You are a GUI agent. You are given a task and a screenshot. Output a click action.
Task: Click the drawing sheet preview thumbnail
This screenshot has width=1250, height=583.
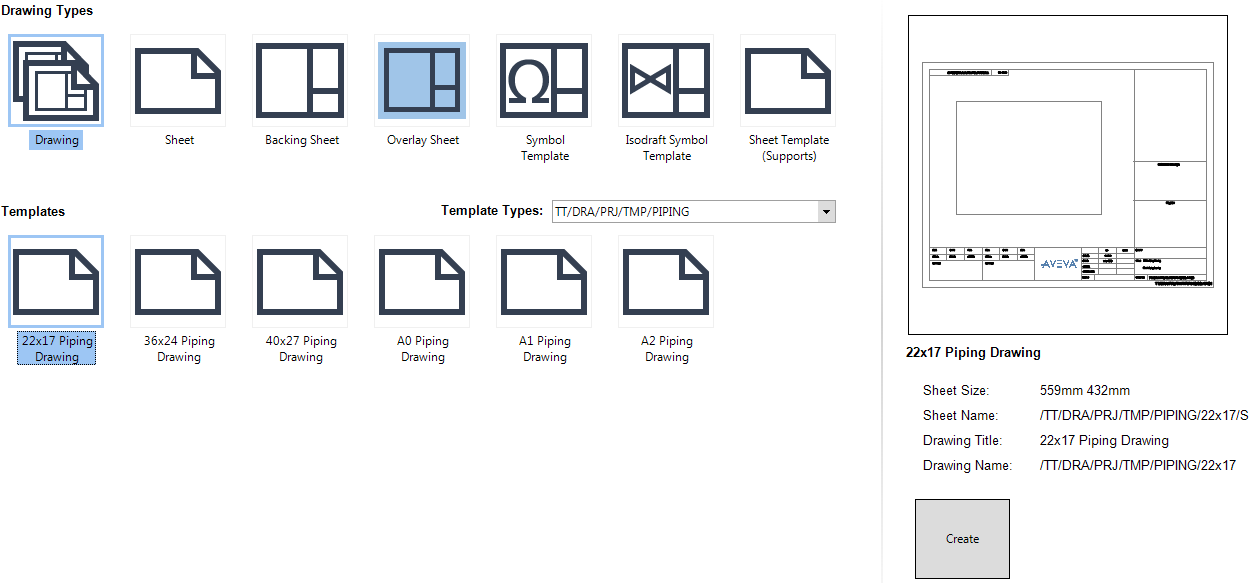tap(1067, 172)
